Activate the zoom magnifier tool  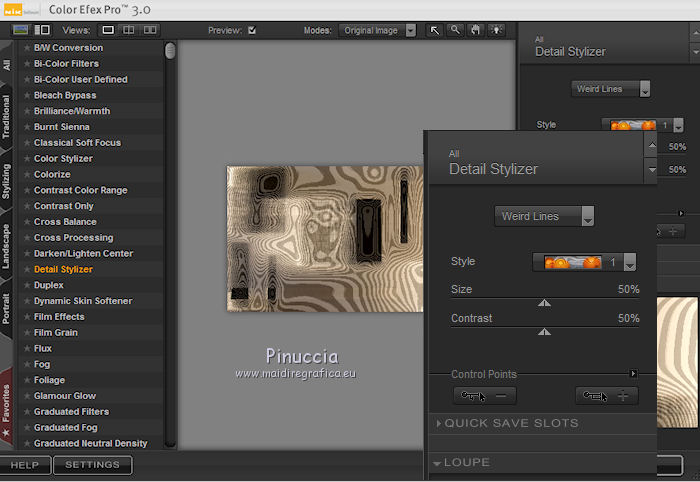click(455, 30)
